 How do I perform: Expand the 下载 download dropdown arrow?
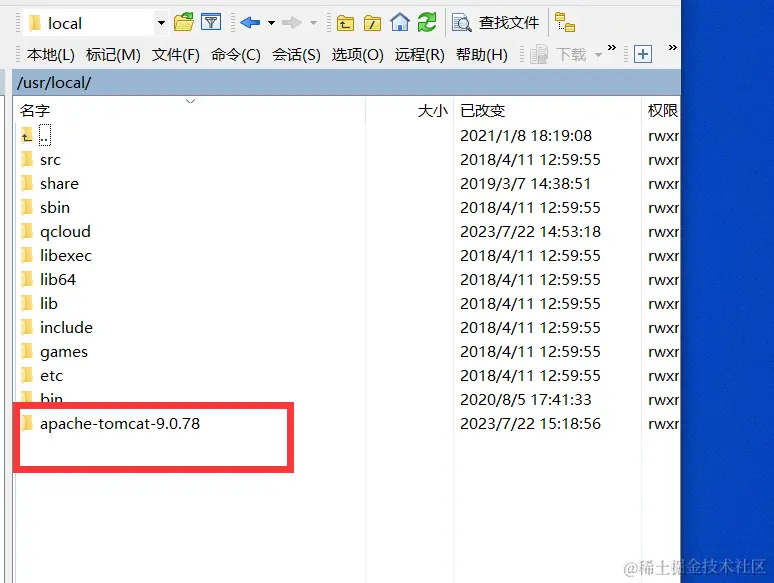(598, 55)
